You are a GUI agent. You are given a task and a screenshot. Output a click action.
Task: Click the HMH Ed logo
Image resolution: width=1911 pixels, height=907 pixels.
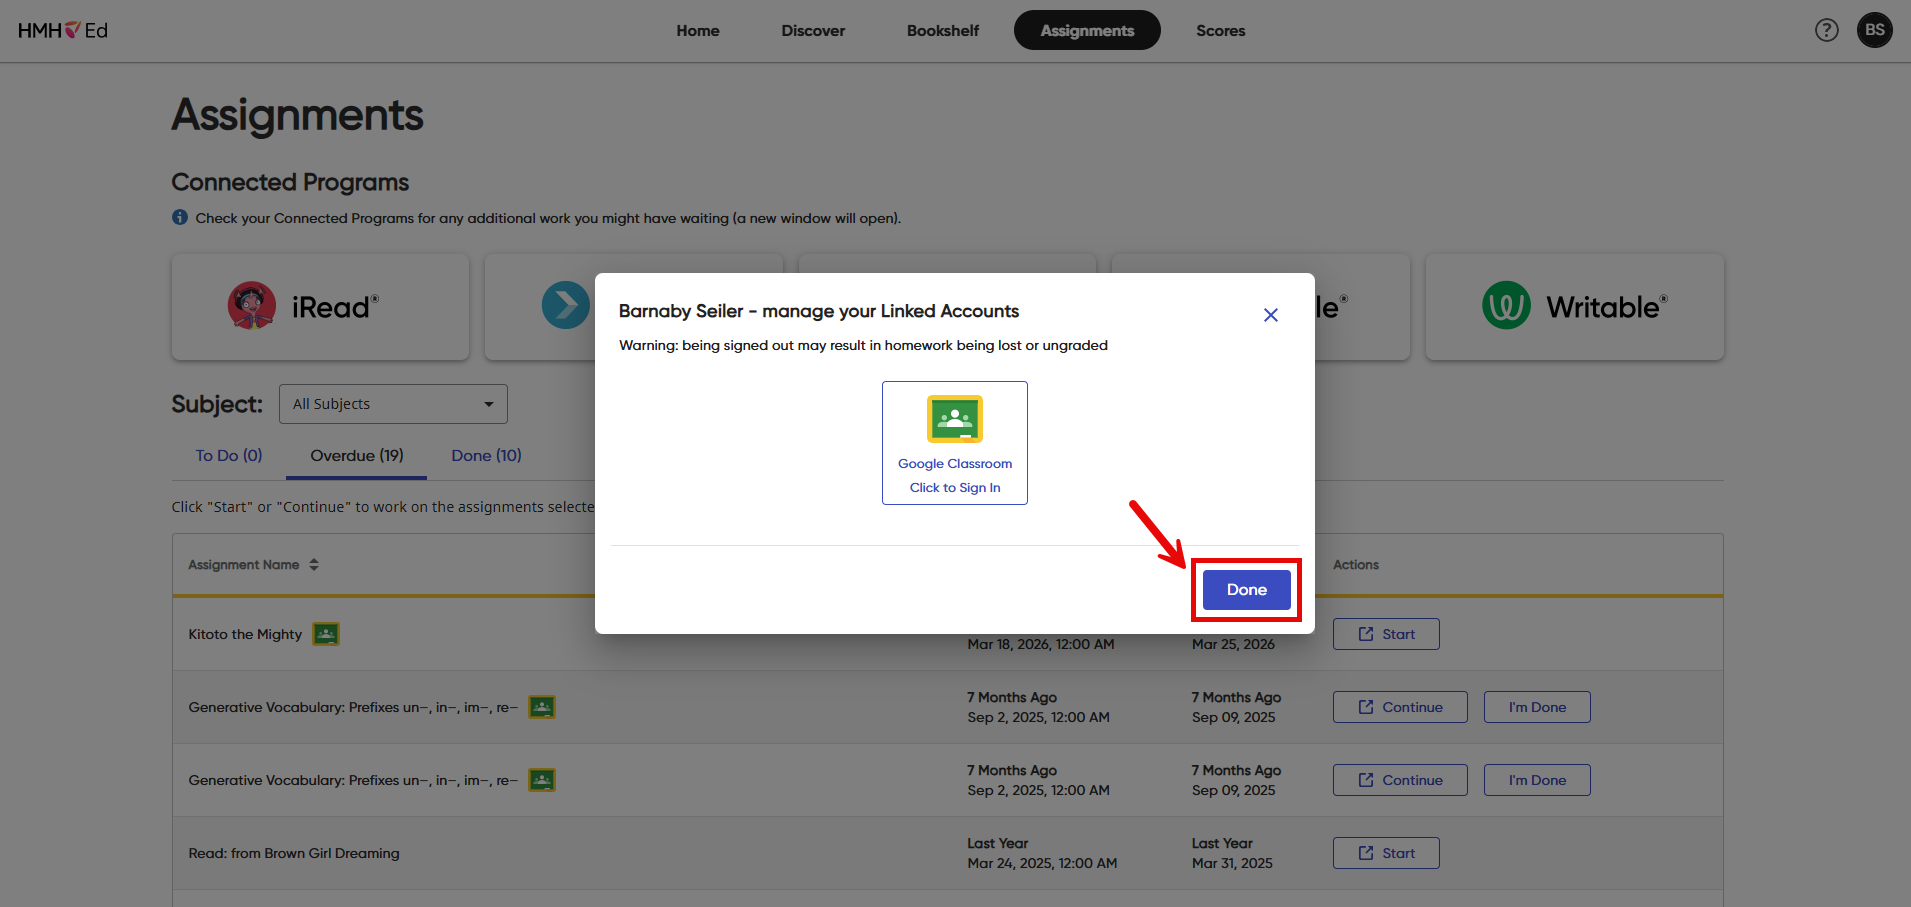coord(63,30)
